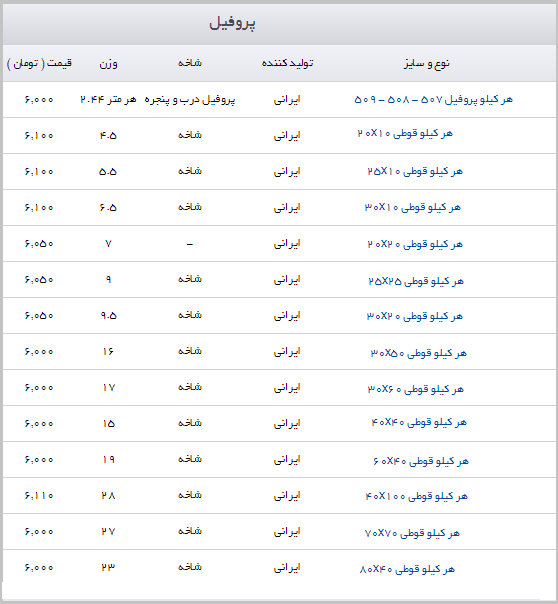
Task: Select weight ۴.۵ in the 20X10 row
Action: (x=108, y=136)
